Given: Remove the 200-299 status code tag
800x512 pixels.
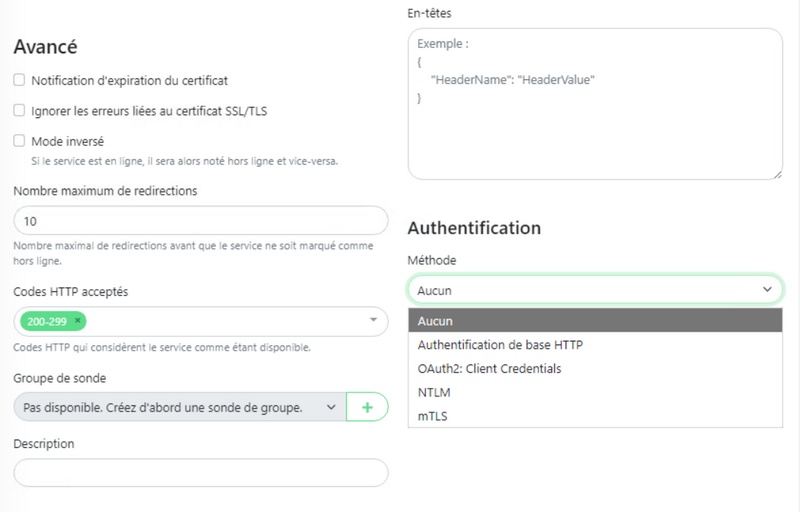Looking at the screenshot, I should (78, 320).
